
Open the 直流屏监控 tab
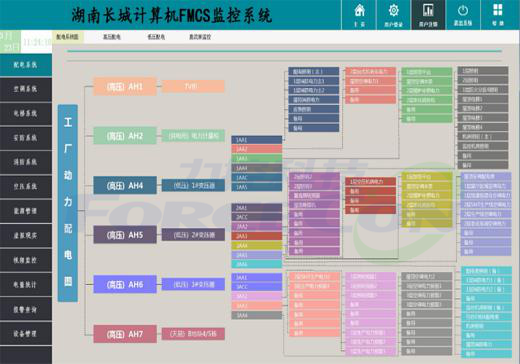(200, 37)
